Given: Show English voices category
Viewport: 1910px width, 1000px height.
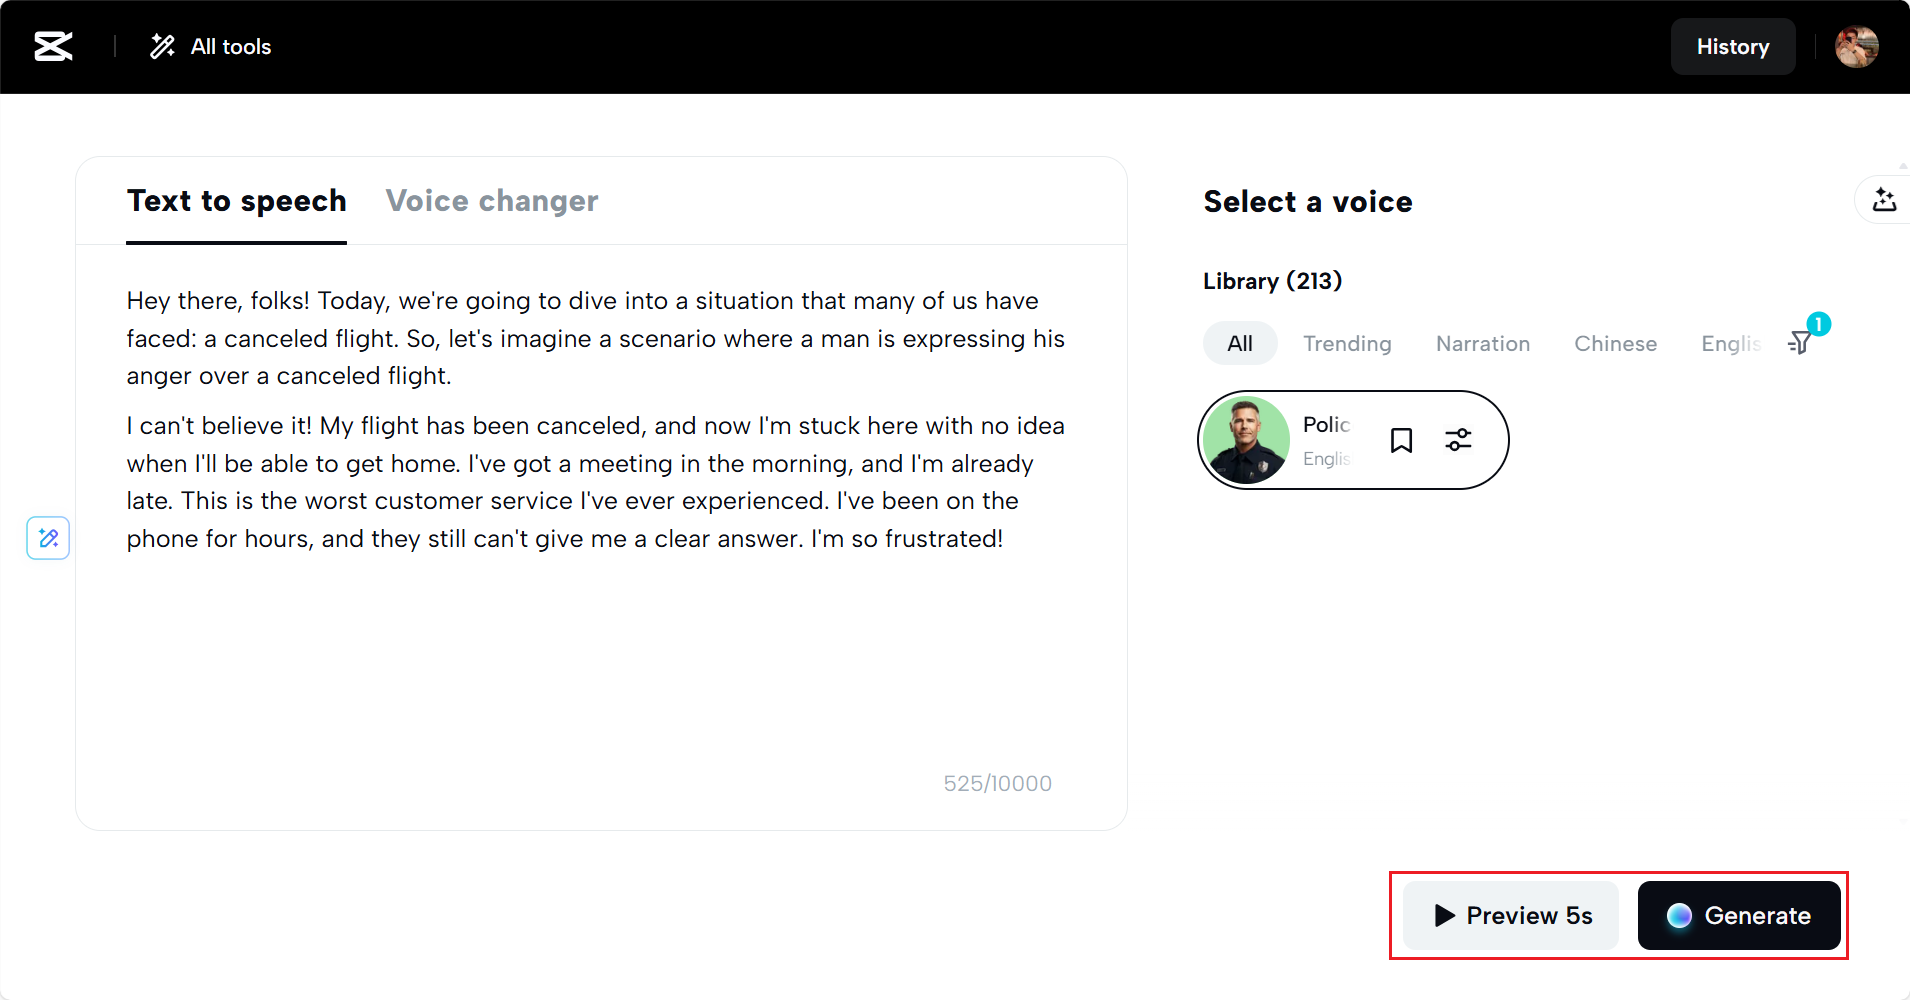Looking at the screenshot, I should (1730, 343).
